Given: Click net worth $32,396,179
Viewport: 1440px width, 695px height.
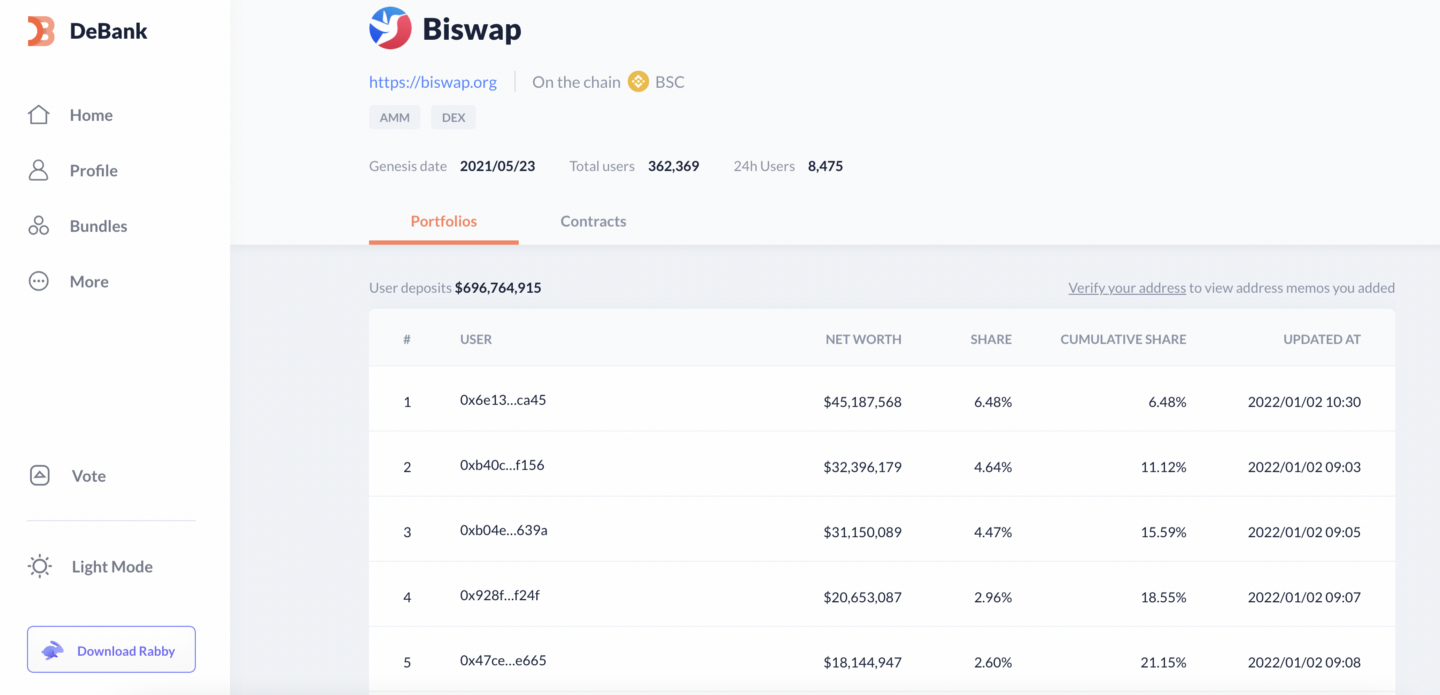Looking at the screenshot, I should pos(862,467).
